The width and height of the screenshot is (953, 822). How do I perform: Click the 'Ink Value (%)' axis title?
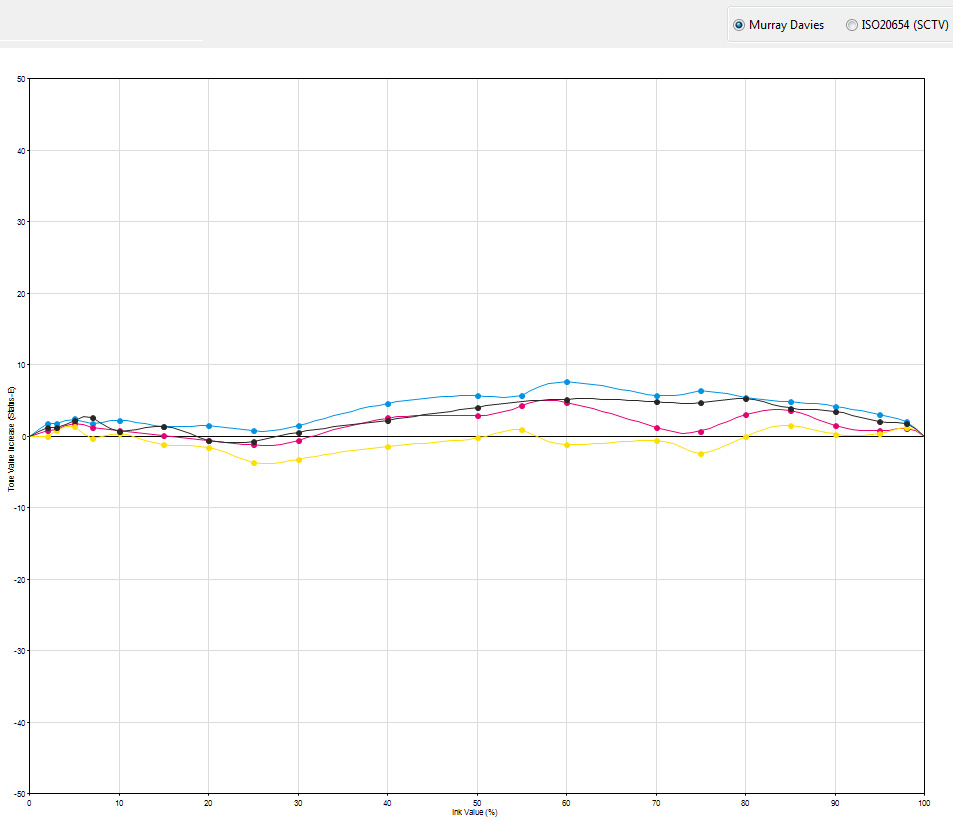[x=475, y=812]
